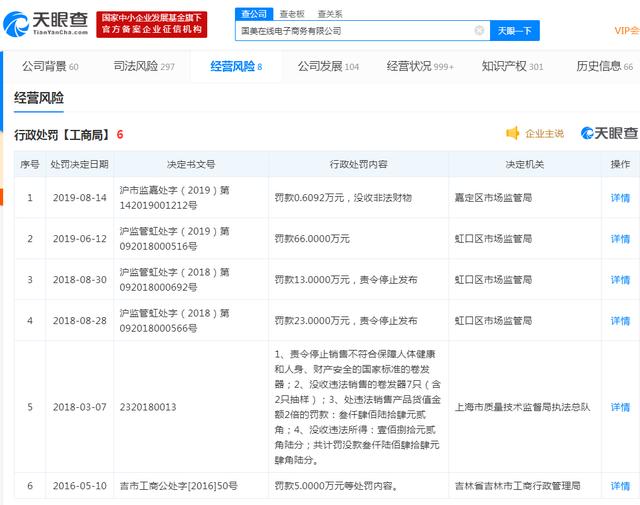The width and height of the screenshot is (640, 505).
Task: Click the date 2019-08-14 cell
Action: (x=80, y=198)
